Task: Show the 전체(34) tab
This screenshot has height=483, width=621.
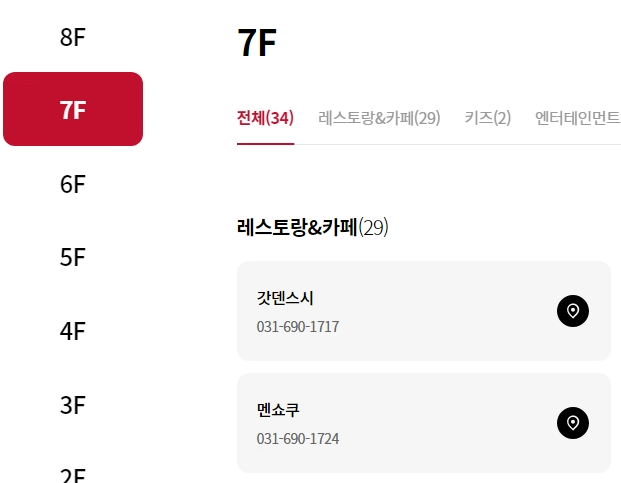Action: coord(265,118)
